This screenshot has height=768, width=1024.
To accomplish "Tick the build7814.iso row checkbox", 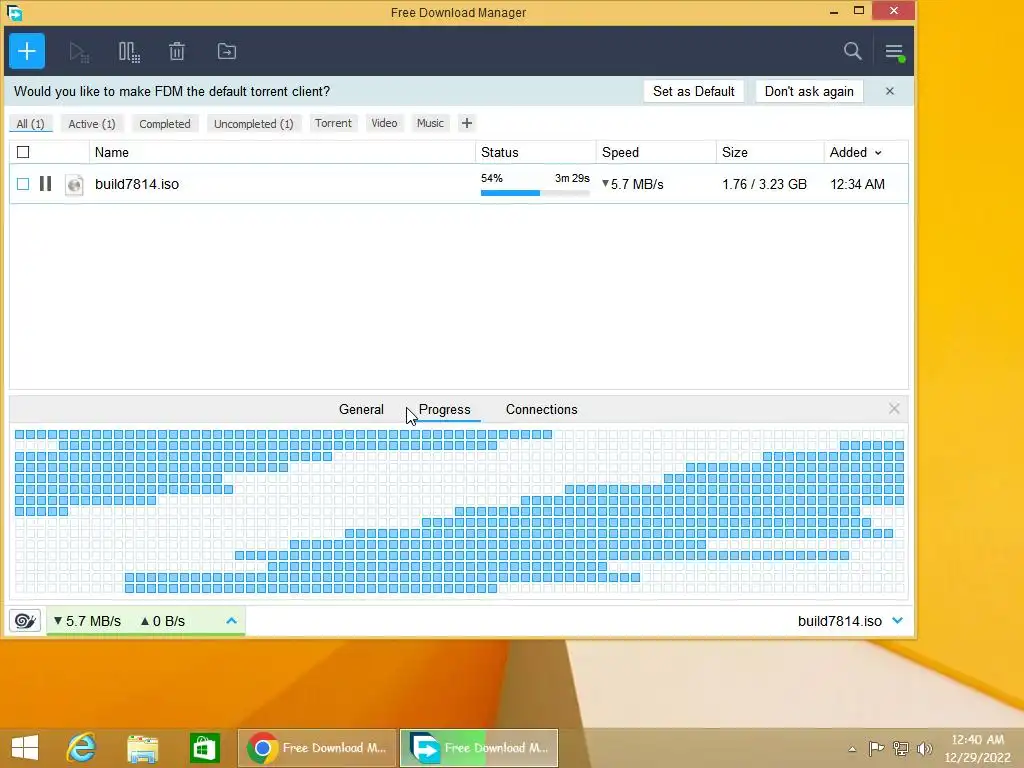I will [x=23, y=184].
